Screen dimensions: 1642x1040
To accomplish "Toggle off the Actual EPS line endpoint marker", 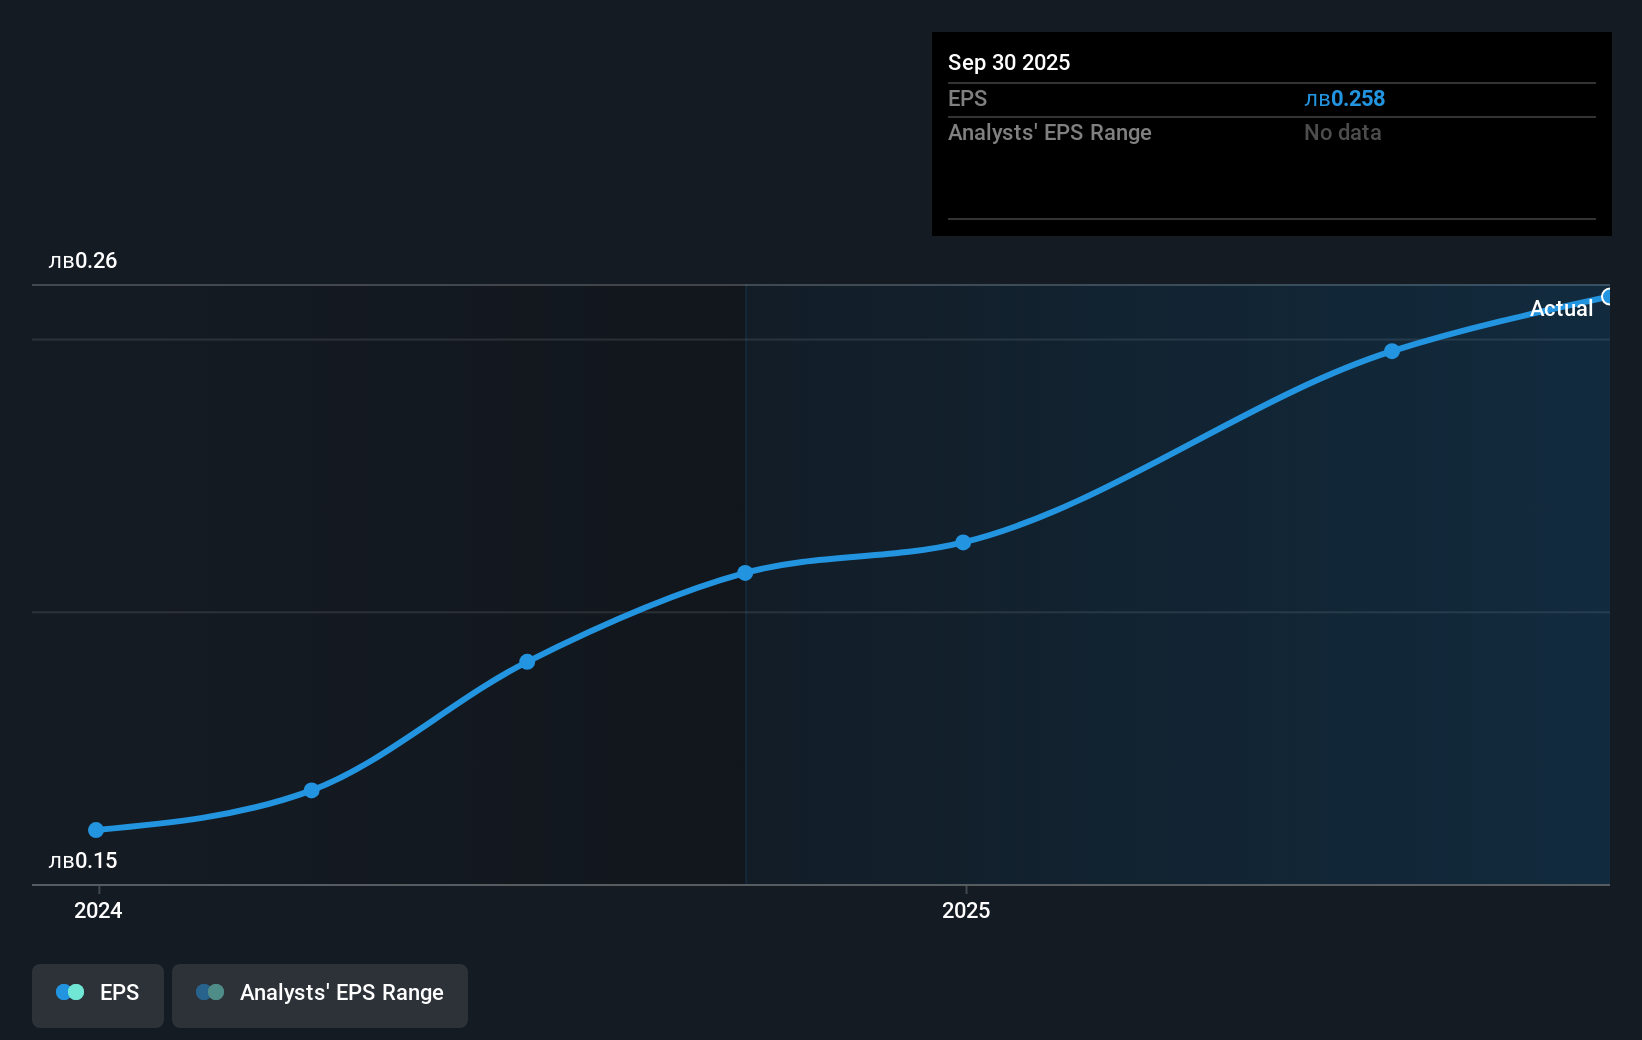I will point(1609,297).
